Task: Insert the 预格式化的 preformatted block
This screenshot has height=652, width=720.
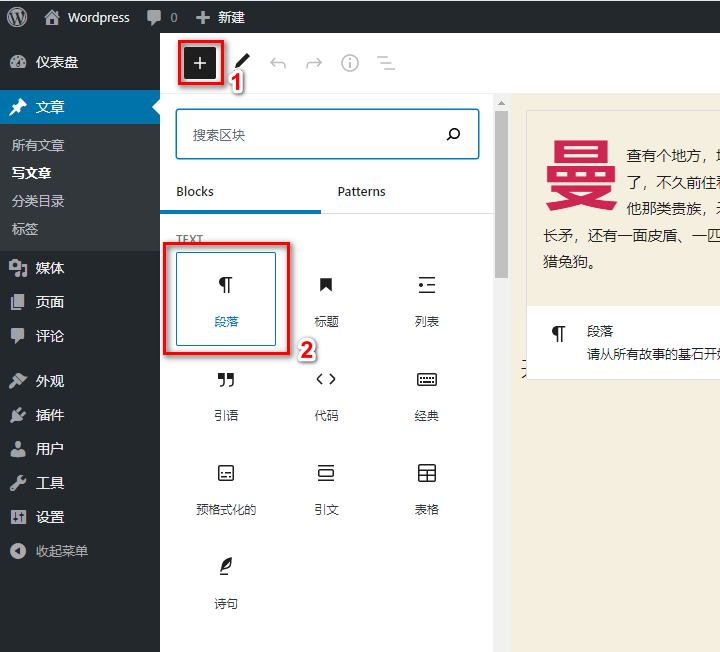Action: (x=226, y=487)
